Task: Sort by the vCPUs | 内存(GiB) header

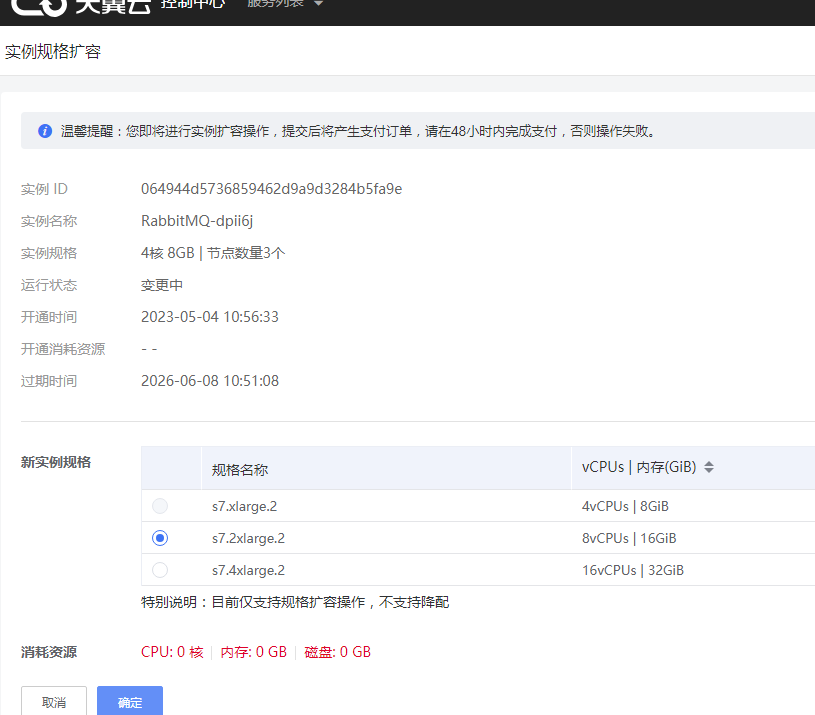Action: 640,468
